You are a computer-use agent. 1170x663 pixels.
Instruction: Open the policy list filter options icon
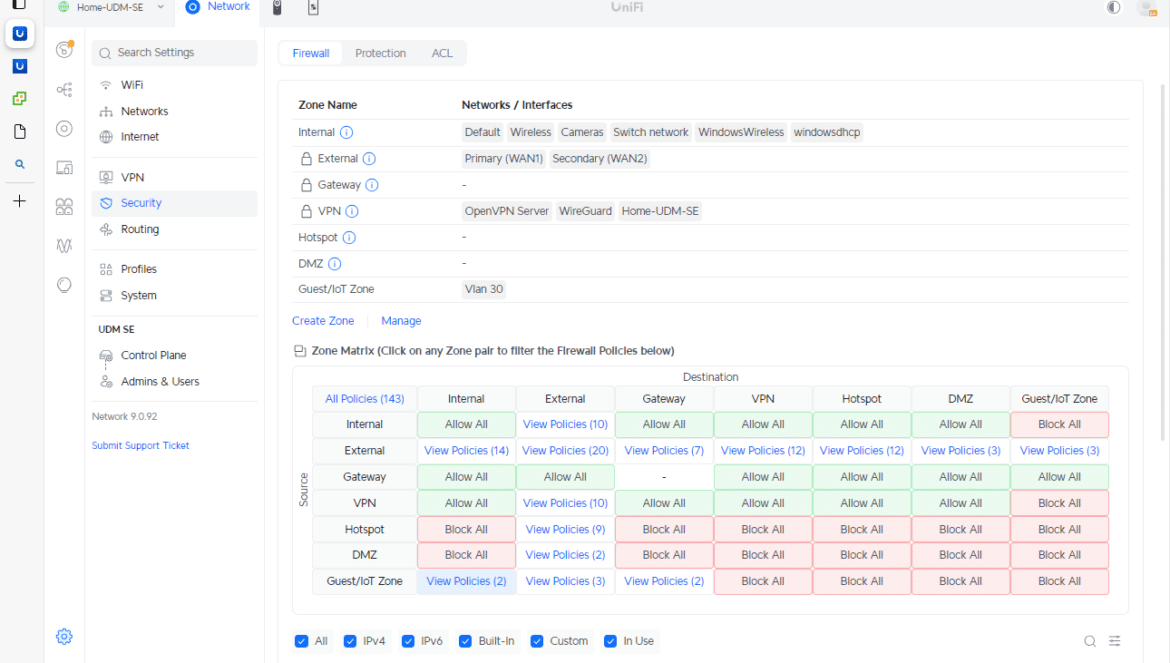tap(1115, 641)
